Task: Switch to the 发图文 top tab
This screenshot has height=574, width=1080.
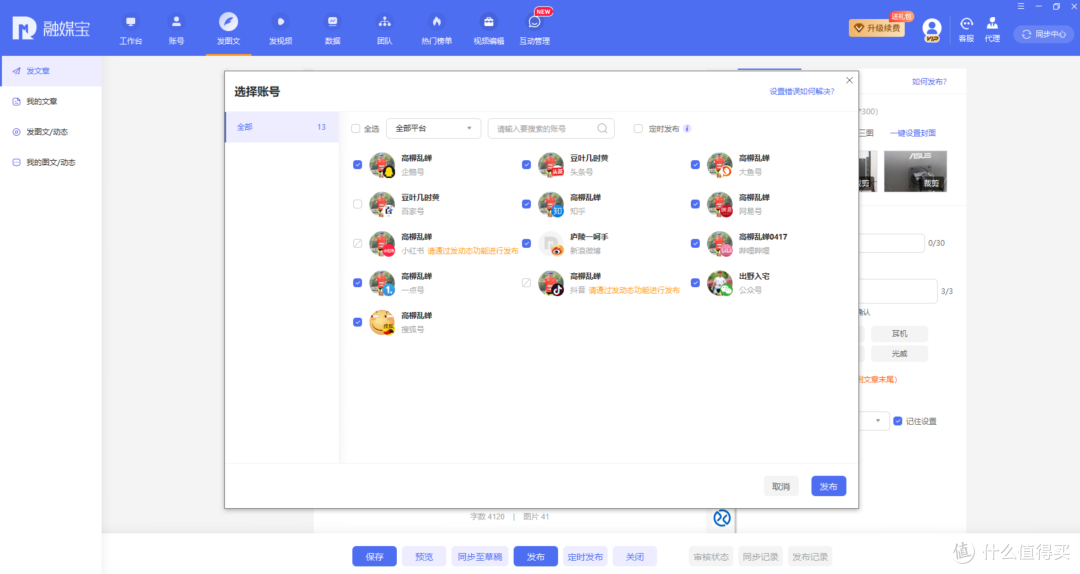Action: coord(228,30)
